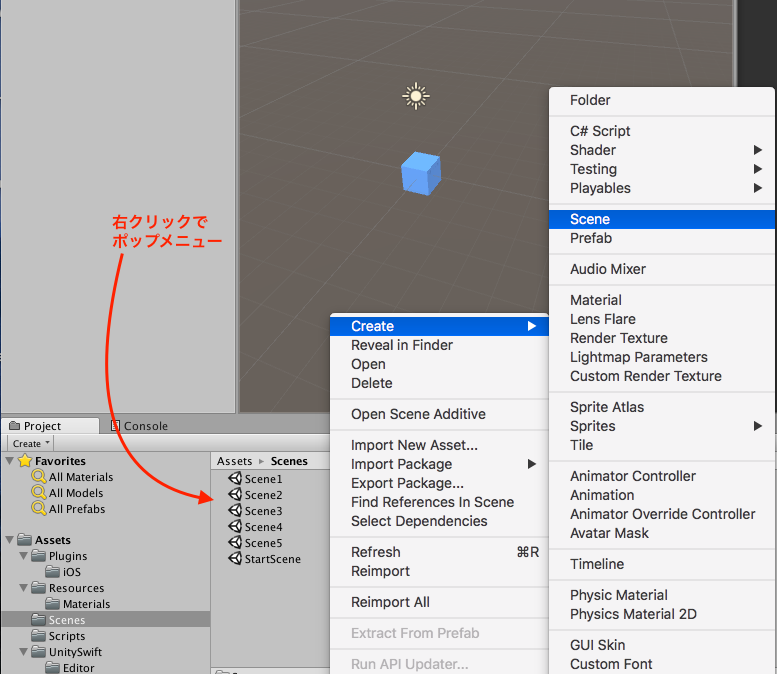Image resolution: width=777 pixels, height=674 pixels.
Task: Select the Scene5 asset's Unity icon
Action: pos(235,543)
